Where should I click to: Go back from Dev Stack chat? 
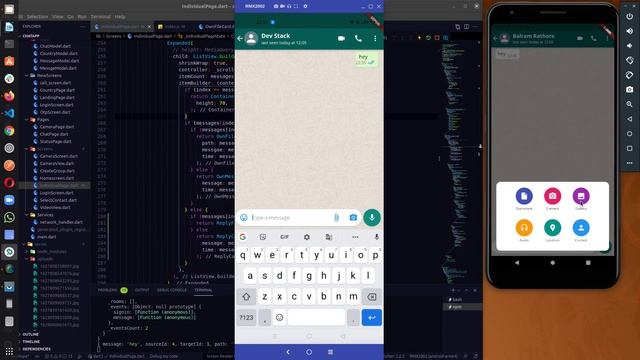pyautogui.click(x=240, y=38)
